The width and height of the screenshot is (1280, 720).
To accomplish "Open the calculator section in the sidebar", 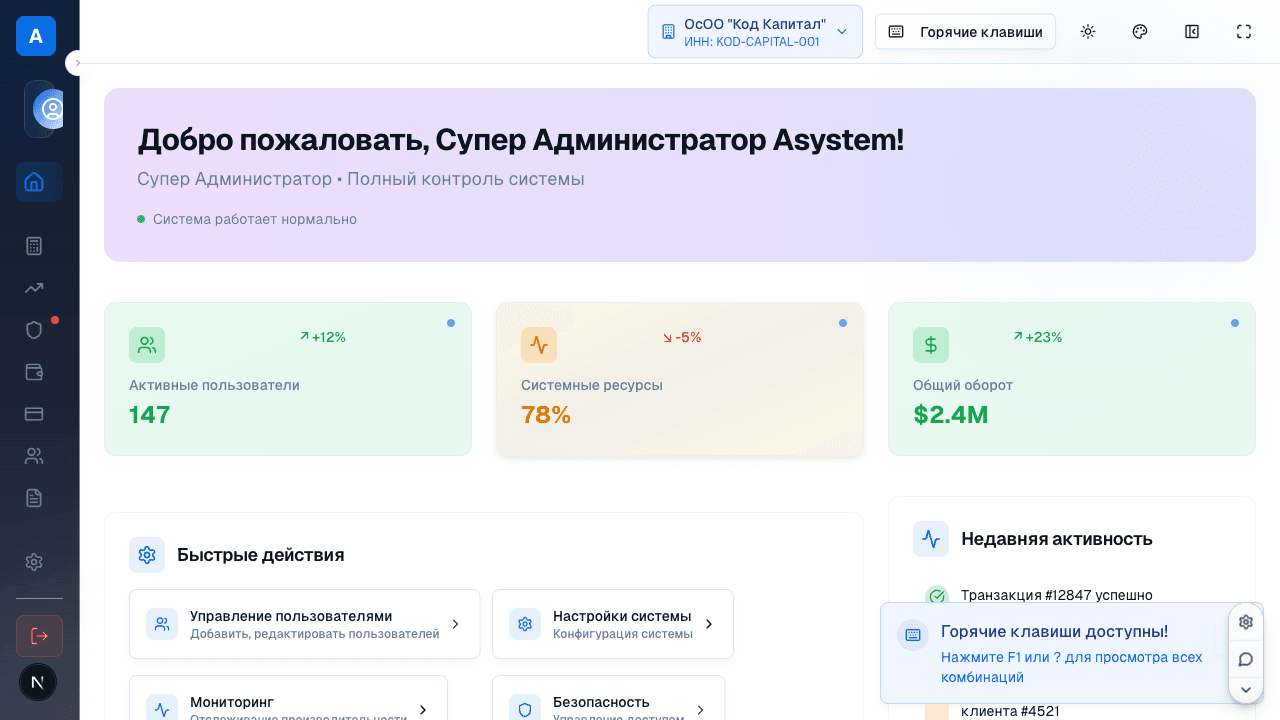I will pyautogui.click(x=34, y=245).
